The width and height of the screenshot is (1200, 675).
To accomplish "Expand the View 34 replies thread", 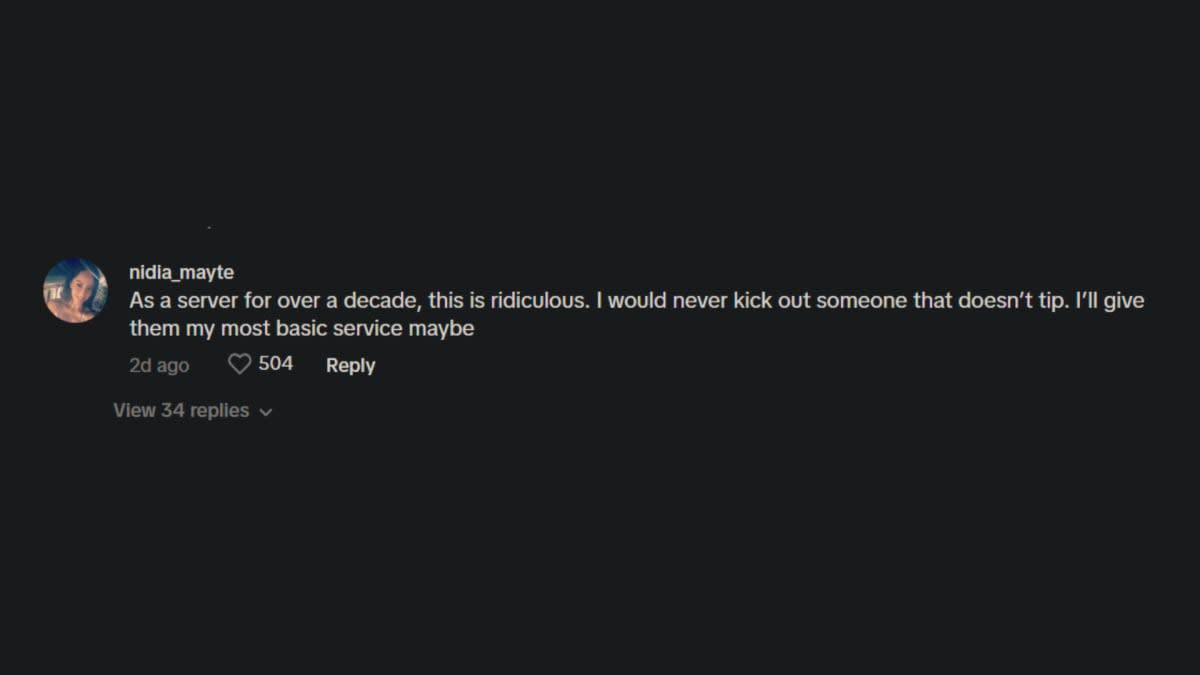I will coord(181,411).
